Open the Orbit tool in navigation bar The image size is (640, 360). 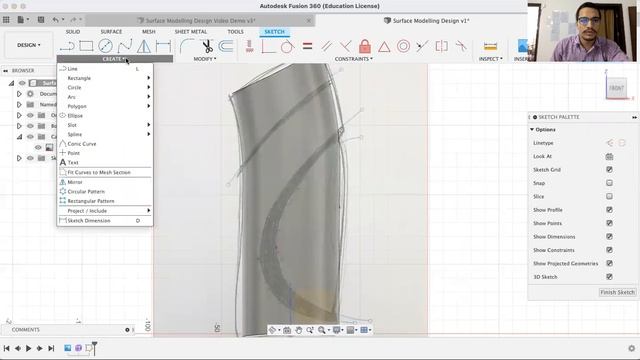point(273,330)
